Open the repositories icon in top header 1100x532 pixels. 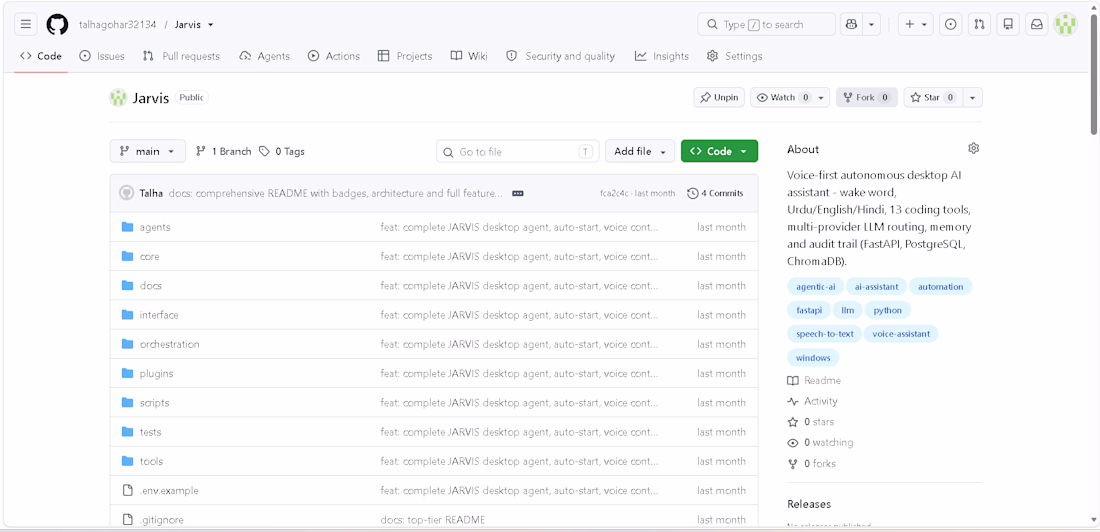[x=1008, y=25]
